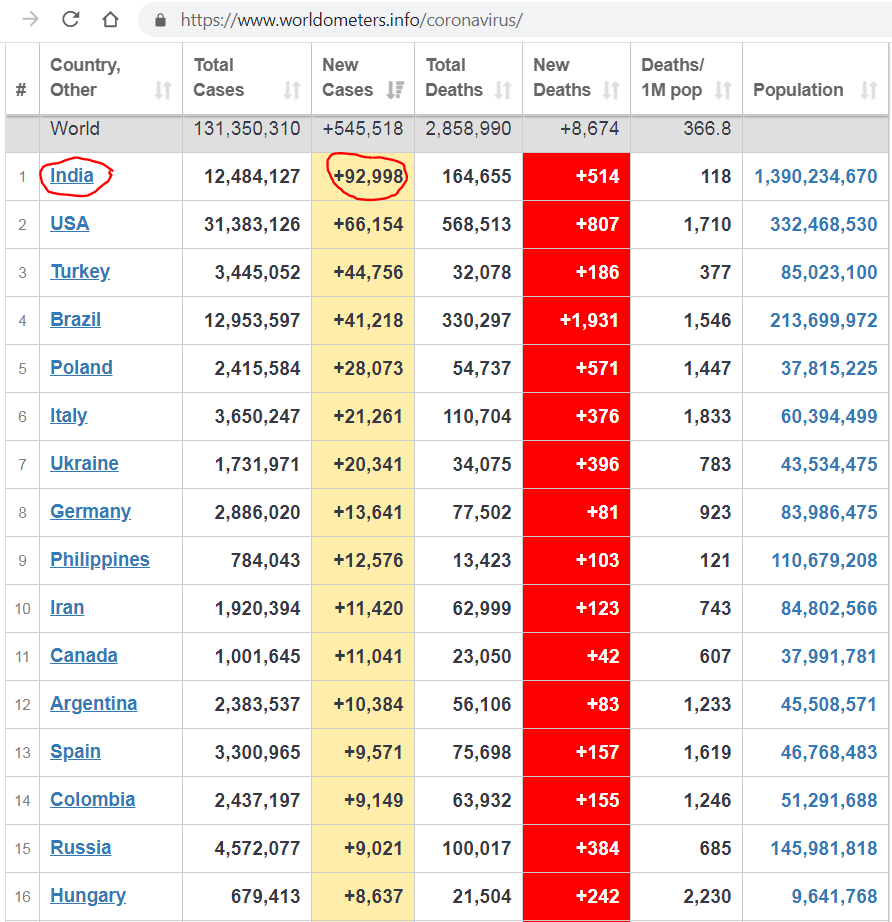Click Iran population 84,802,566 link
Image resolution: width=892 pixels, height=922 pixels.
tap(828, 609)
